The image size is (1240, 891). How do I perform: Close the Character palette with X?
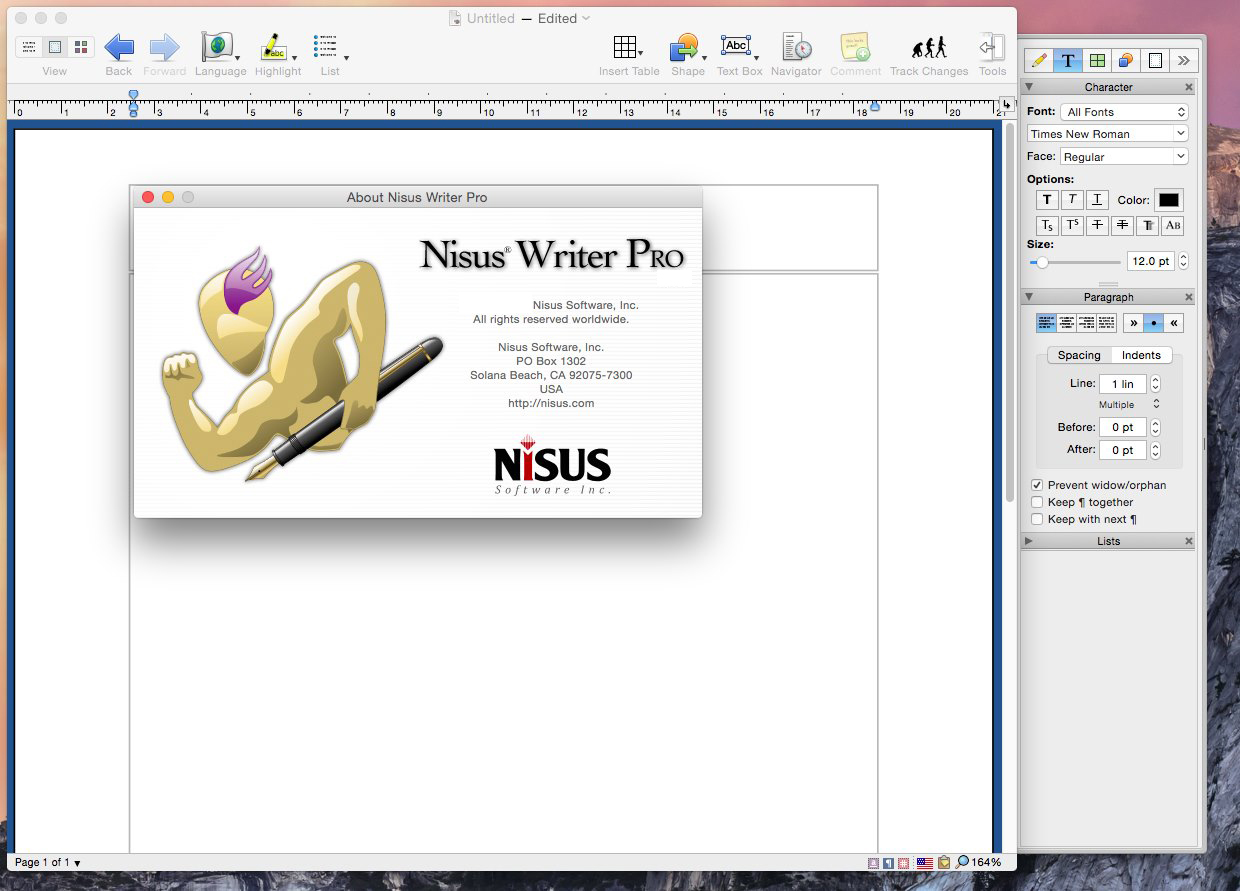coord(1188,87)
